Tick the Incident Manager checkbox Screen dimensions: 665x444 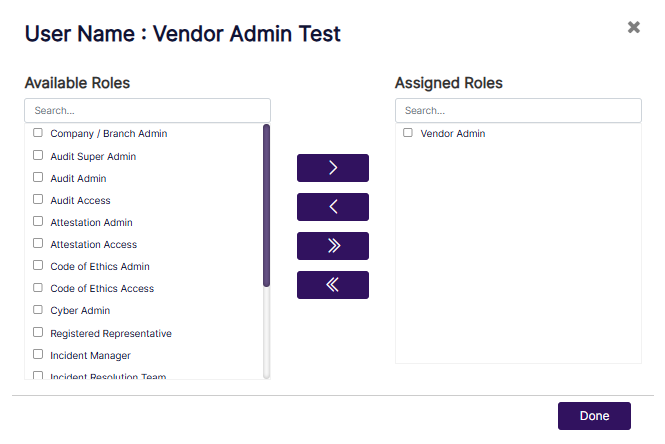(38, 354)
